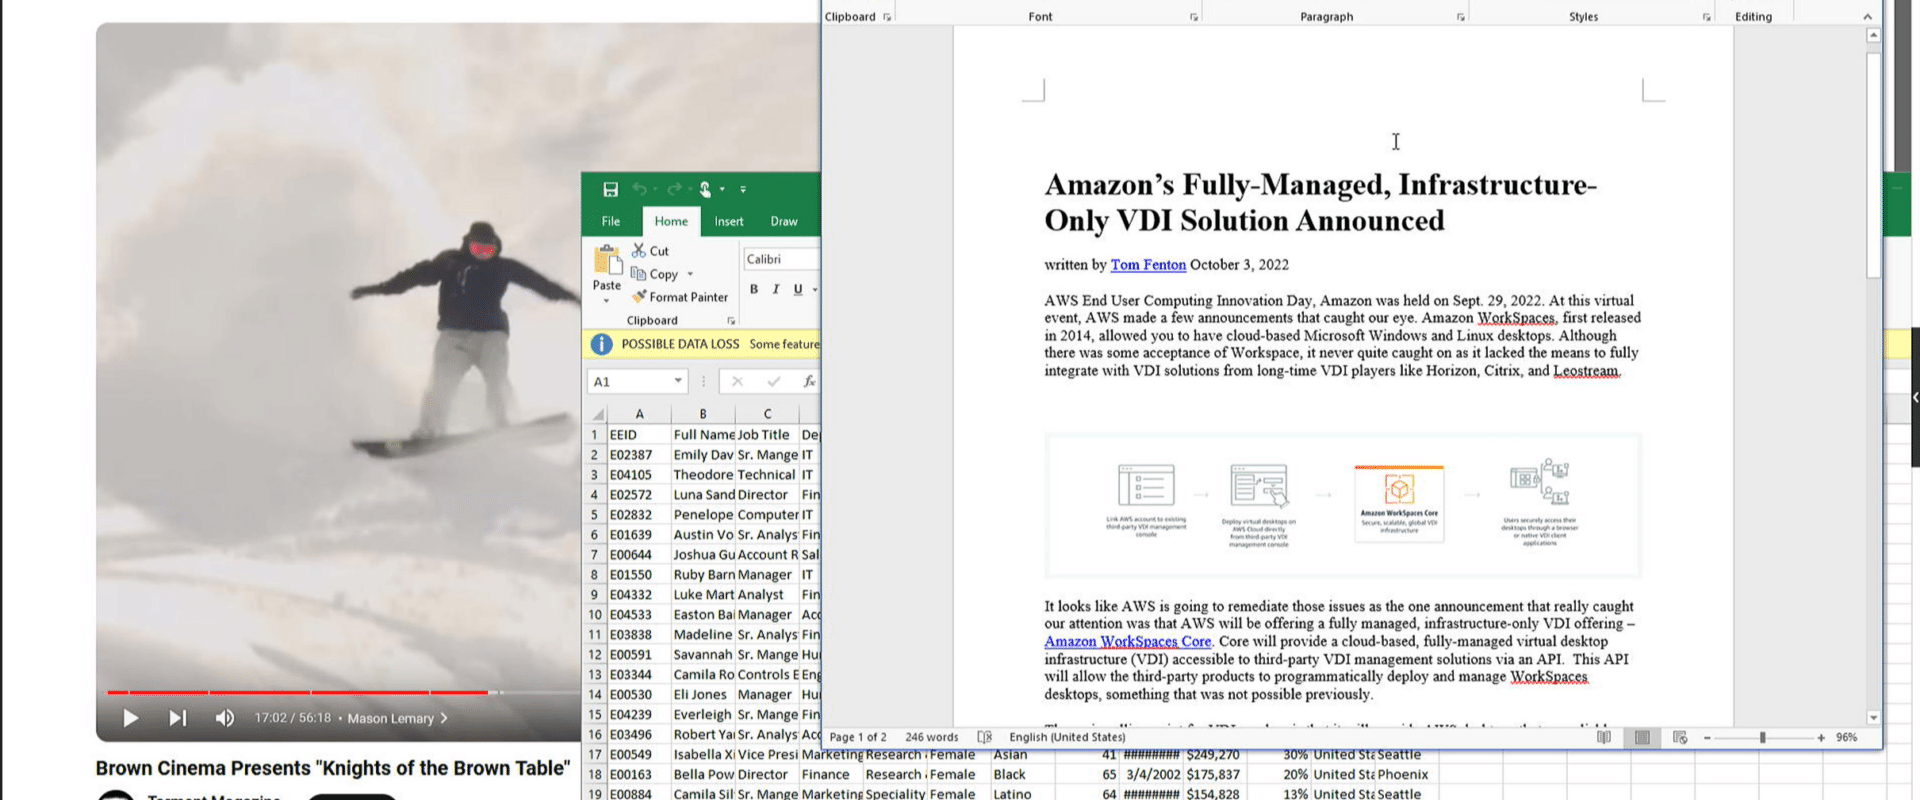Open Word Font group dialog launcher
The width and height of the screenshot is (1920, 800).
tap(1194, 17)
